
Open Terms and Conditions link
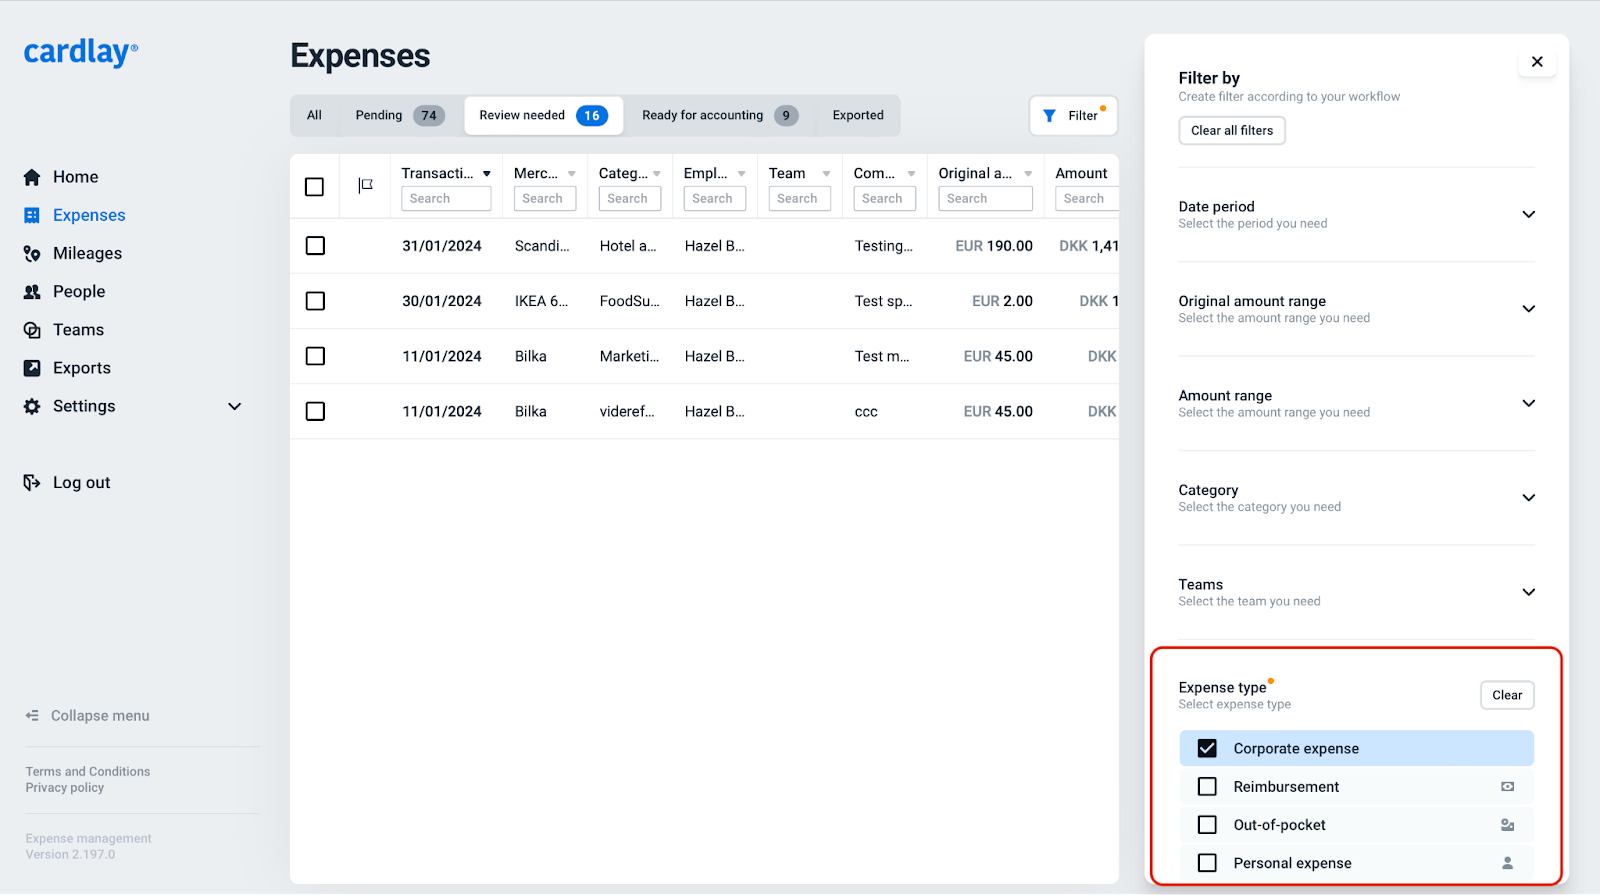tap(88, 772)
